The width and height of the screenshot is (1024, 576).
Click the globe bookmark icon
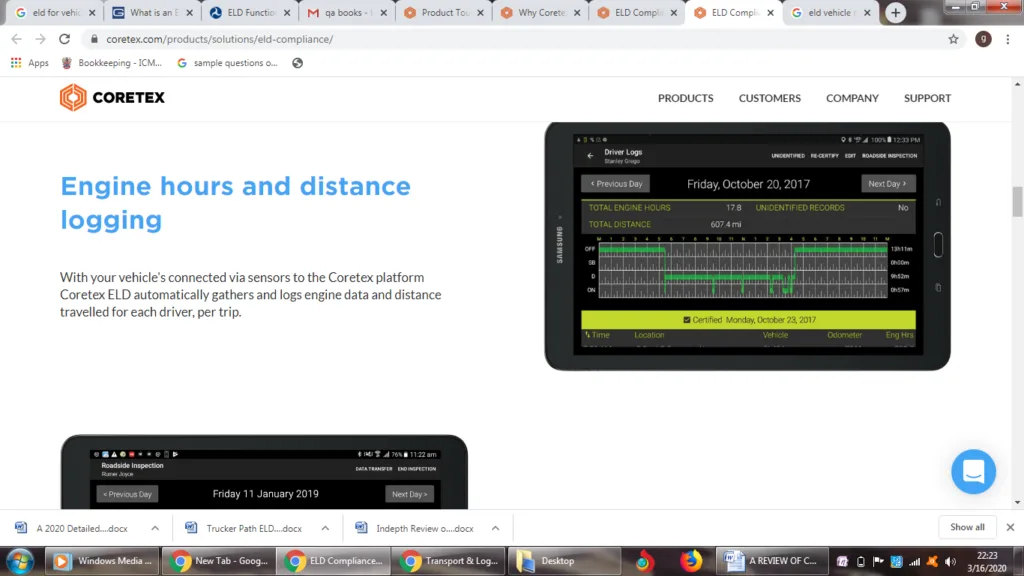click(x=297, y=63)
